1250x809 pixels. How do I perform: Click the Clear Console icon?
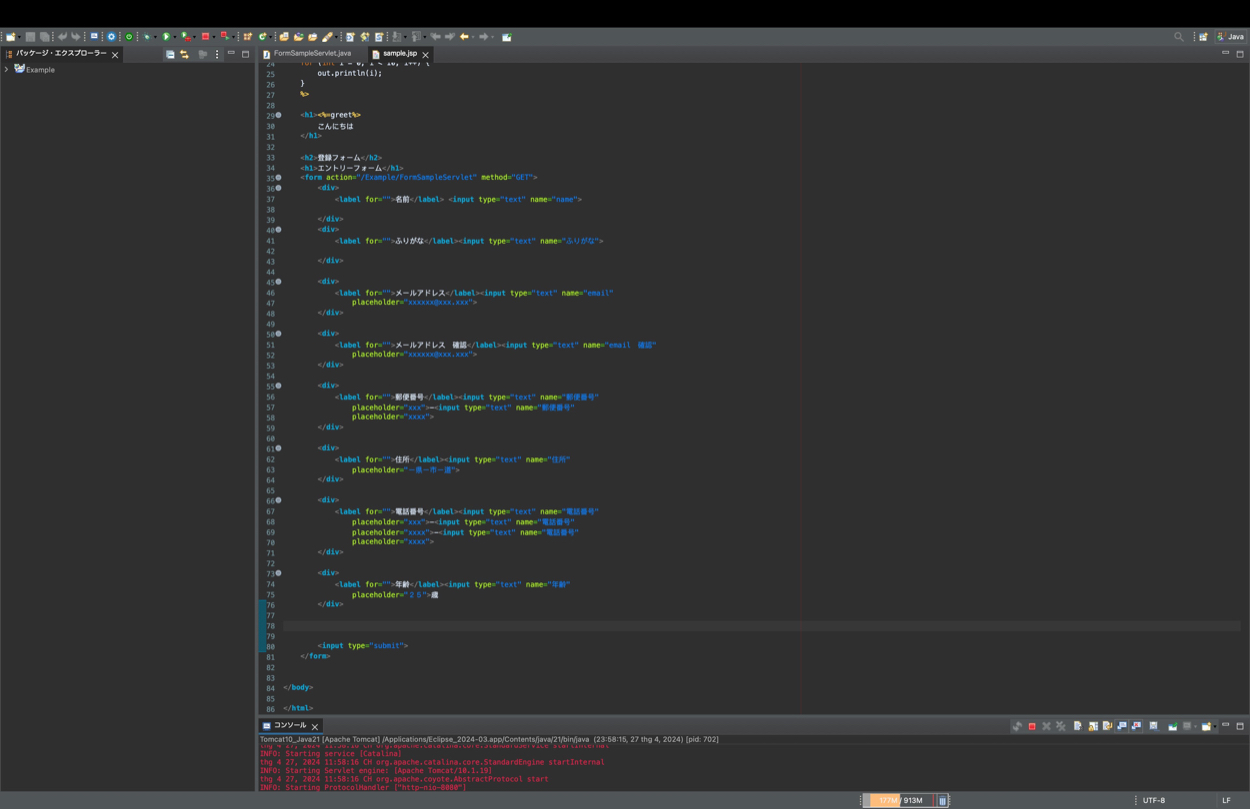pos(1077,726)
